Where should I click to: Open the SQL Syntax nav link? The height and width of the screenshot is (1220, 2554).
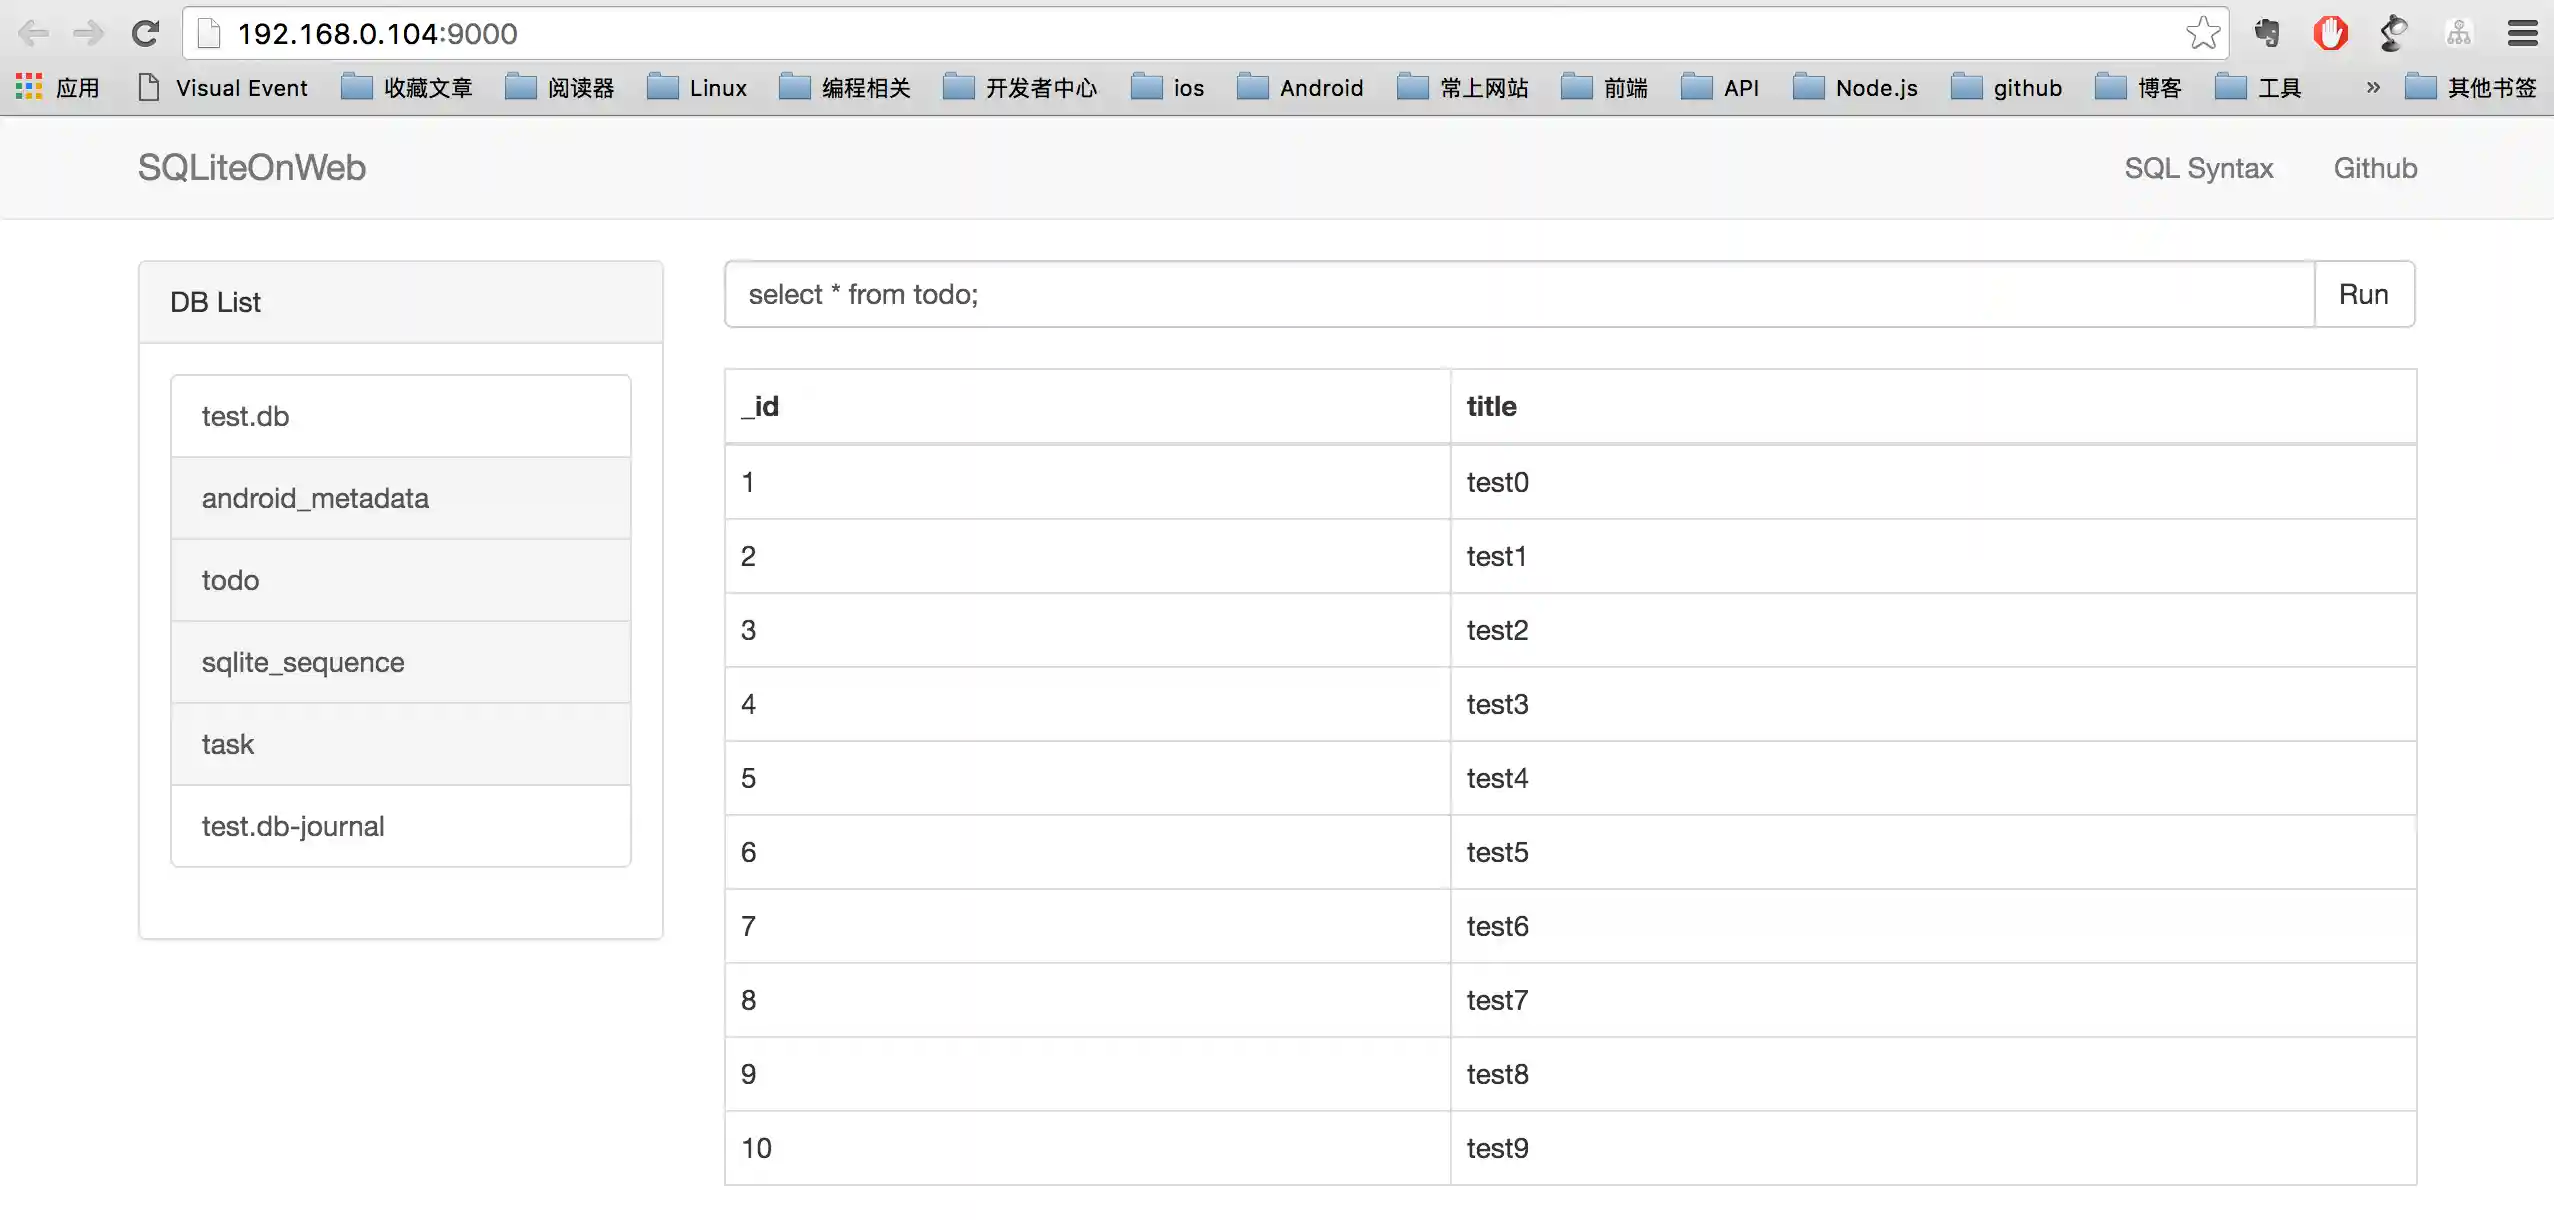coord(2198,168)
